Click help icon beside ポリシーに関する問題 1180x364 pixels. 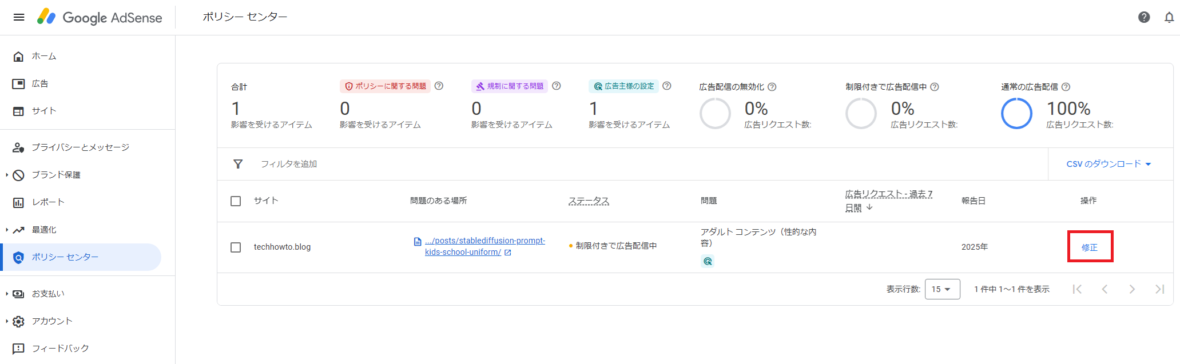click(x=439, y=86)
